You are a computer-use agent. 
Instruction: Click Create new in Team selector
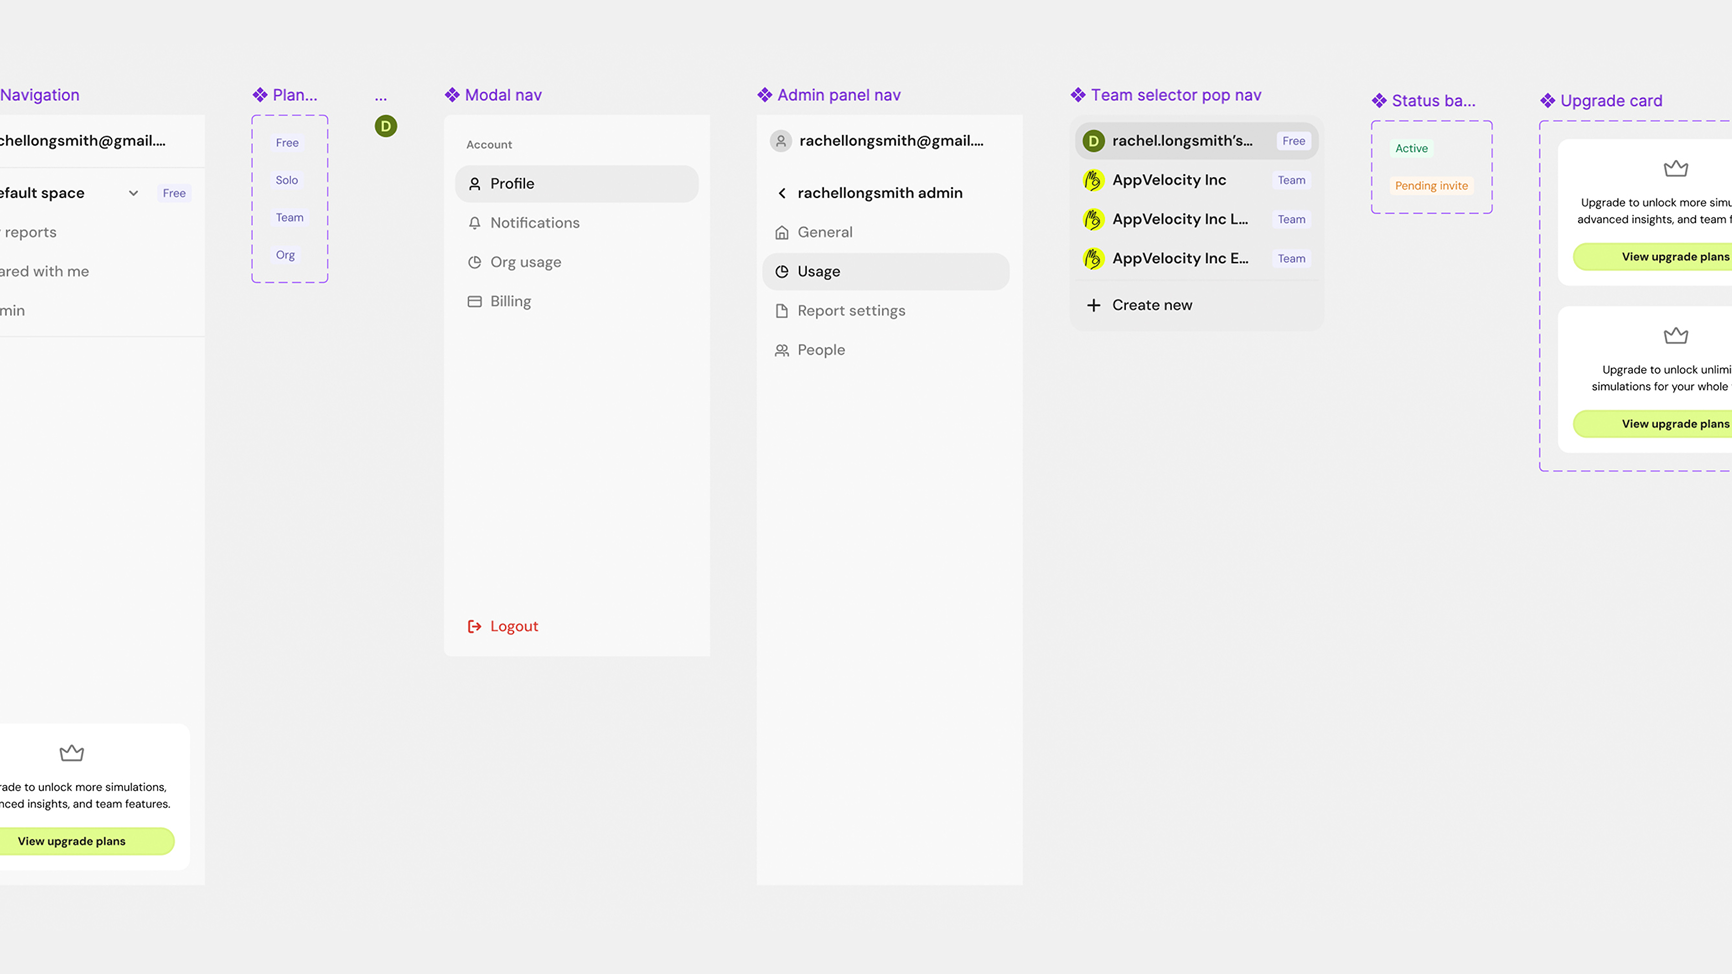pyautogui.click(x=1196, y=305)
